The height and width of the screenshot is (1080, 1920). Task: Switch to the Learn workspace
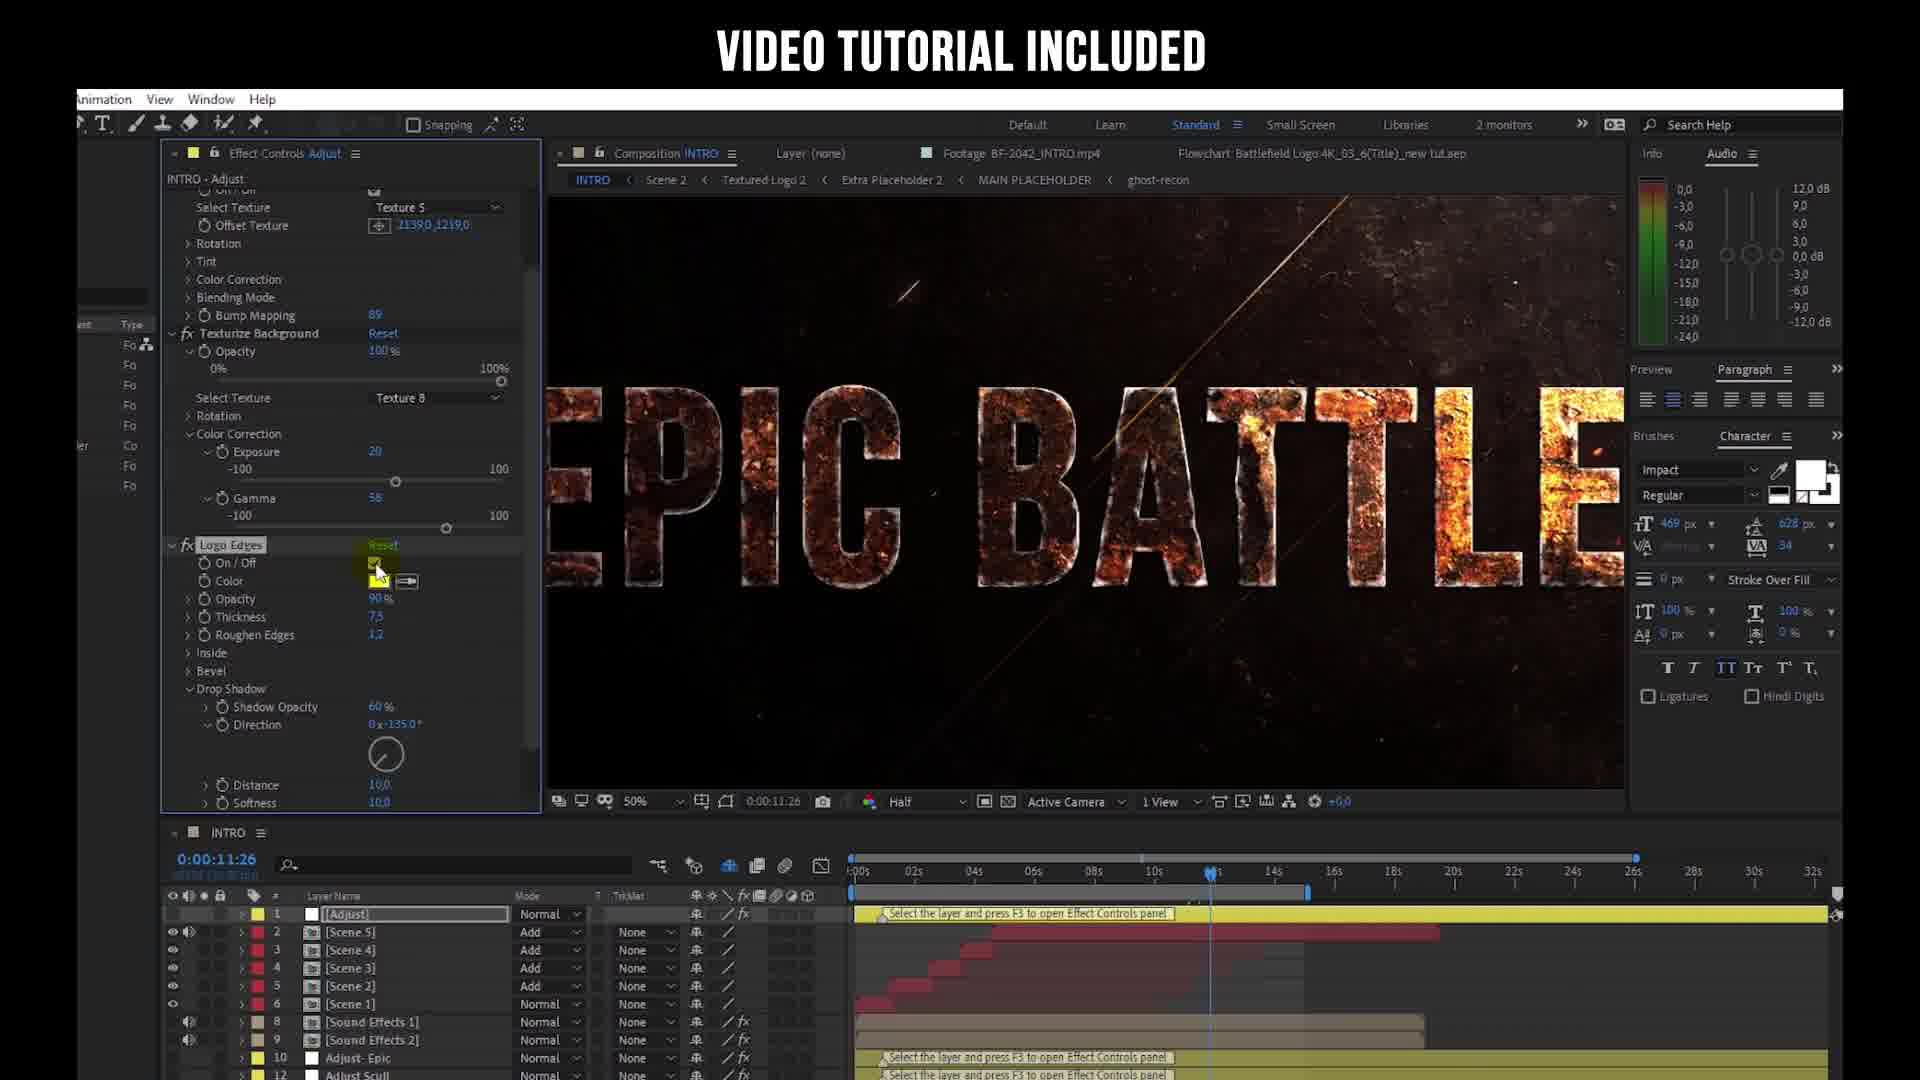(x=1110, y=125)
